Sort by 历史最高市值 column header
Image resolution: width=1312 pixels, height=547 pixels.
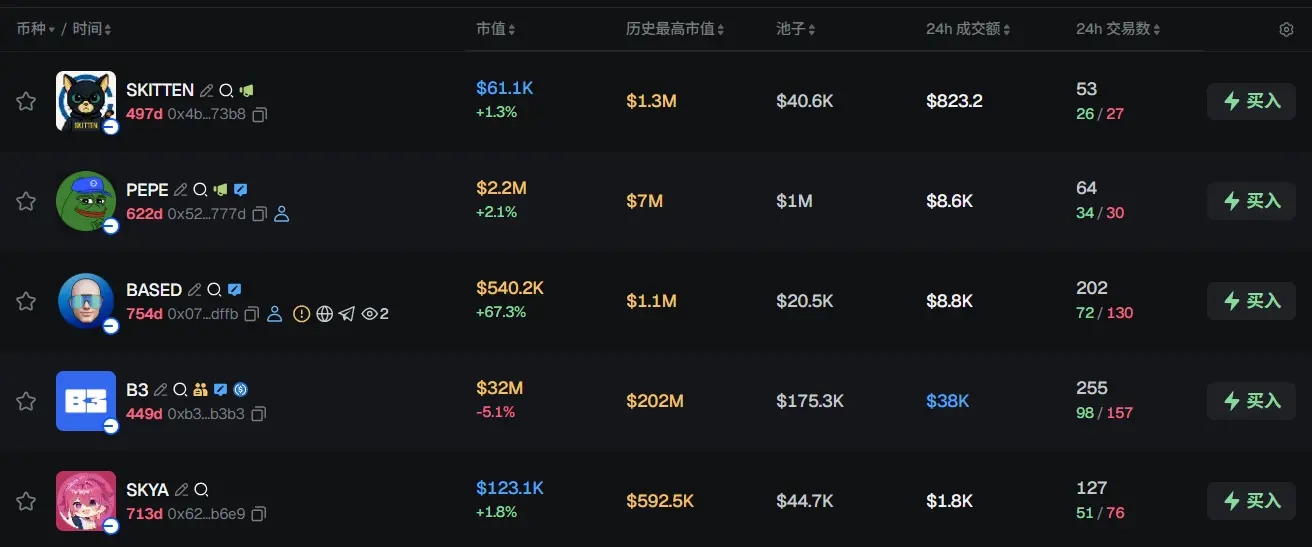click(x=675, y=30)
